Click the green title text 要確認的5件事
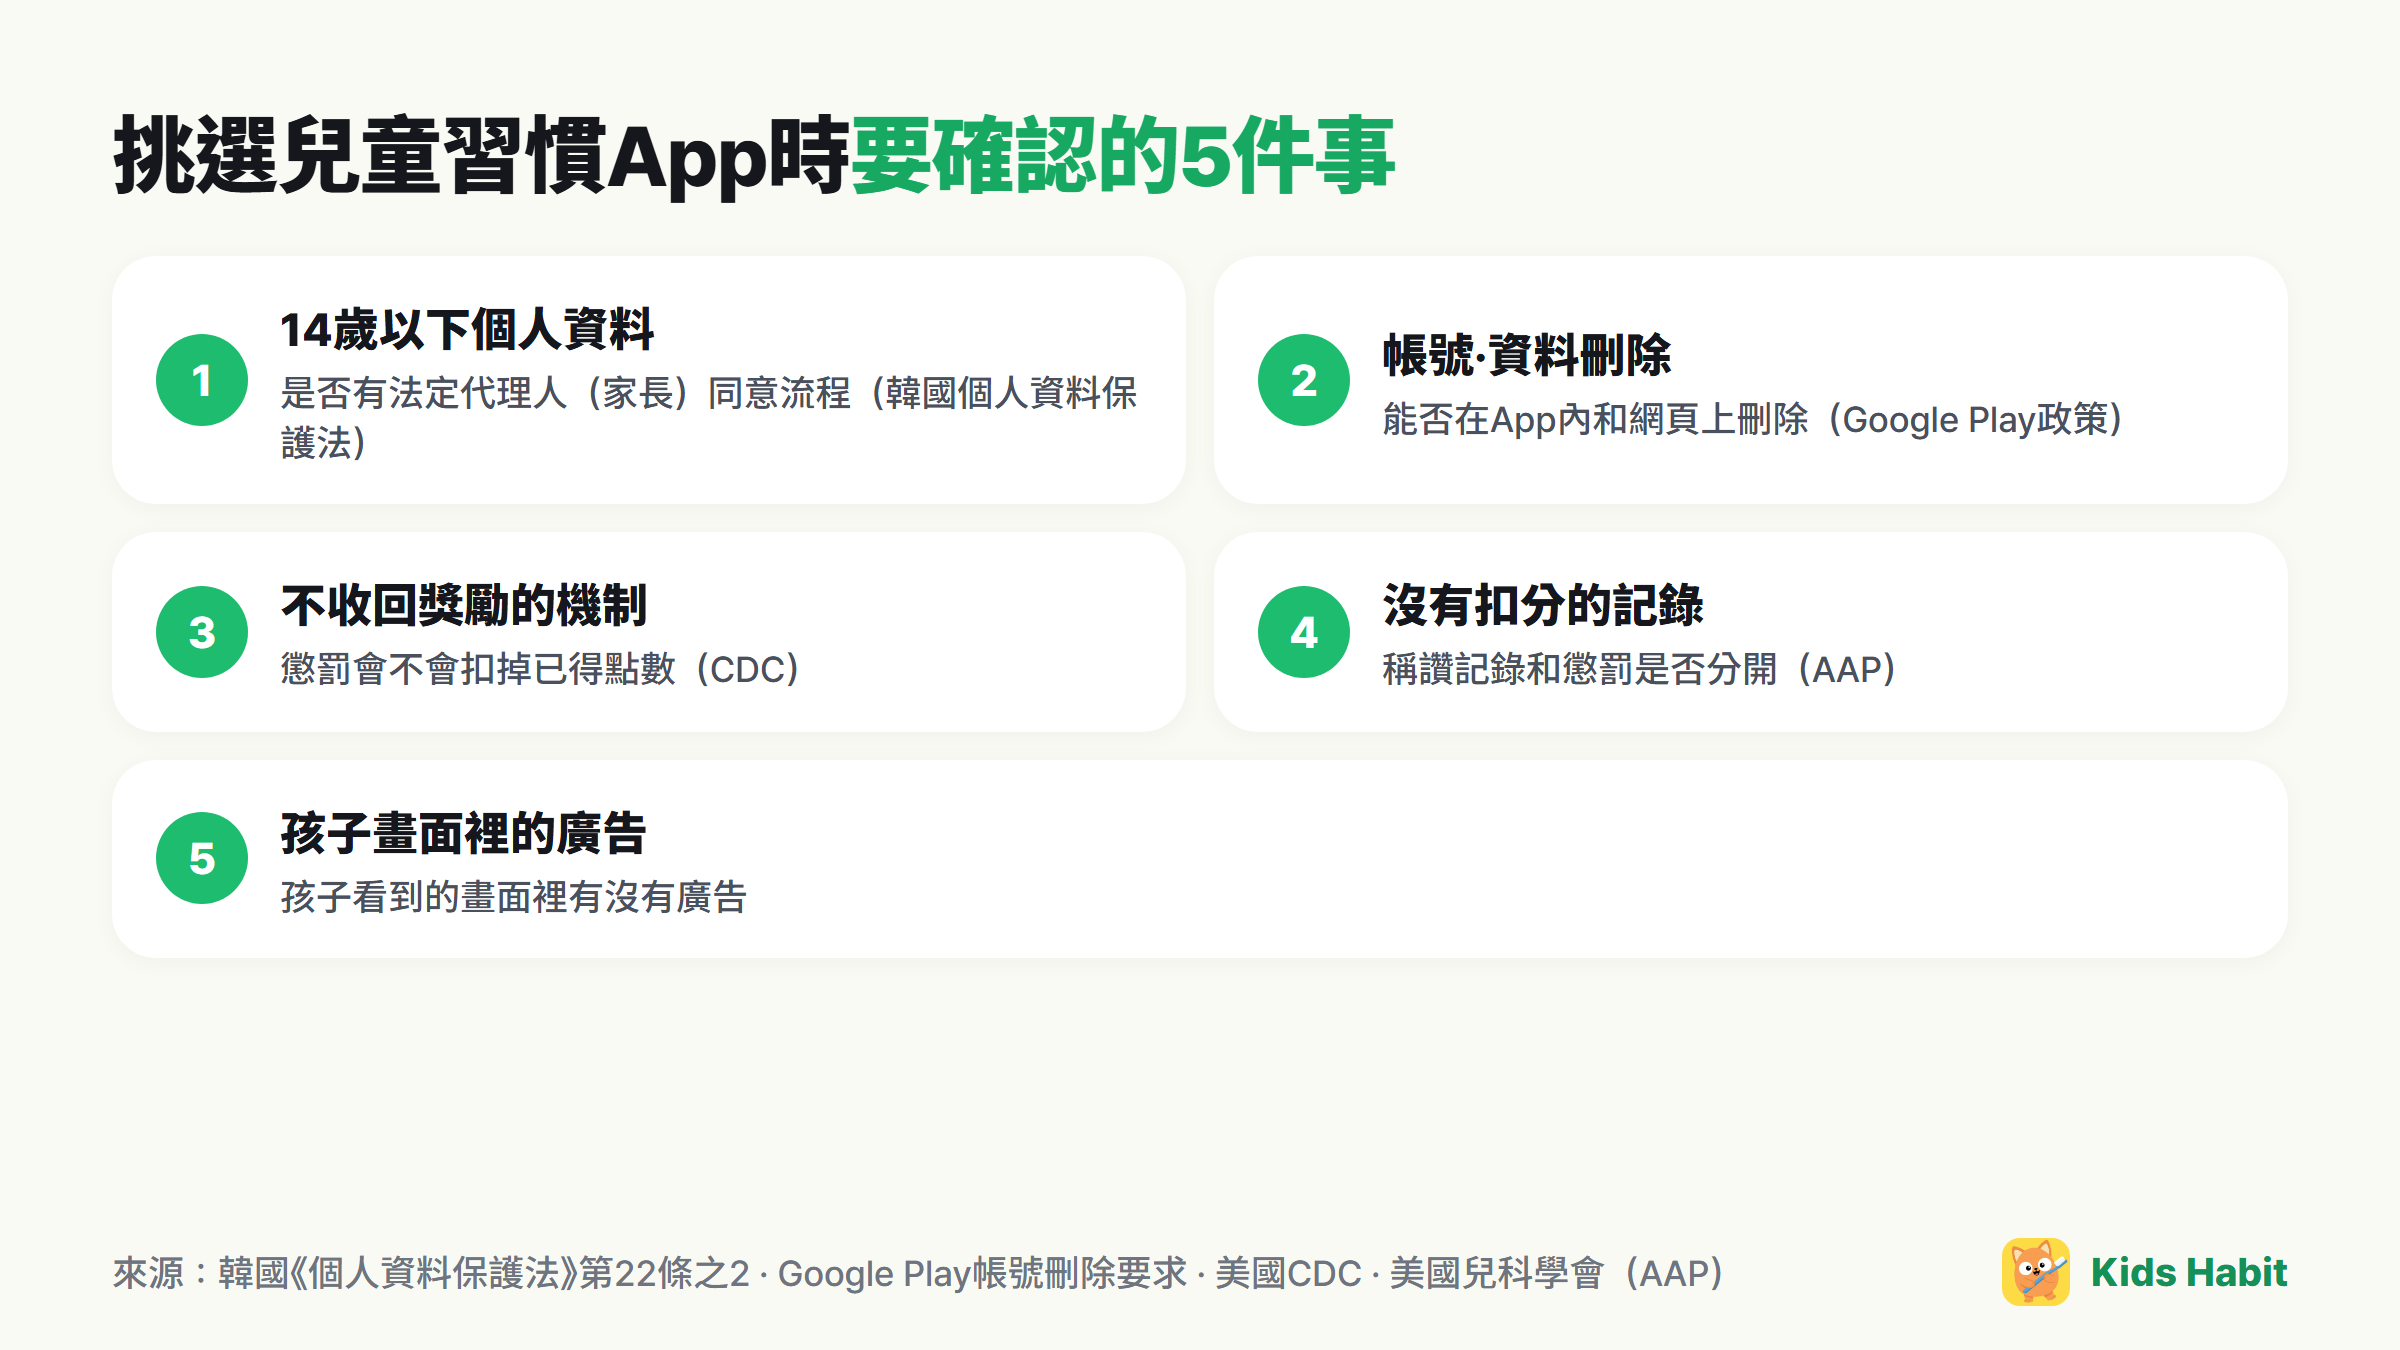The image size is (2400, 1350). click(x=1122, y=155)
